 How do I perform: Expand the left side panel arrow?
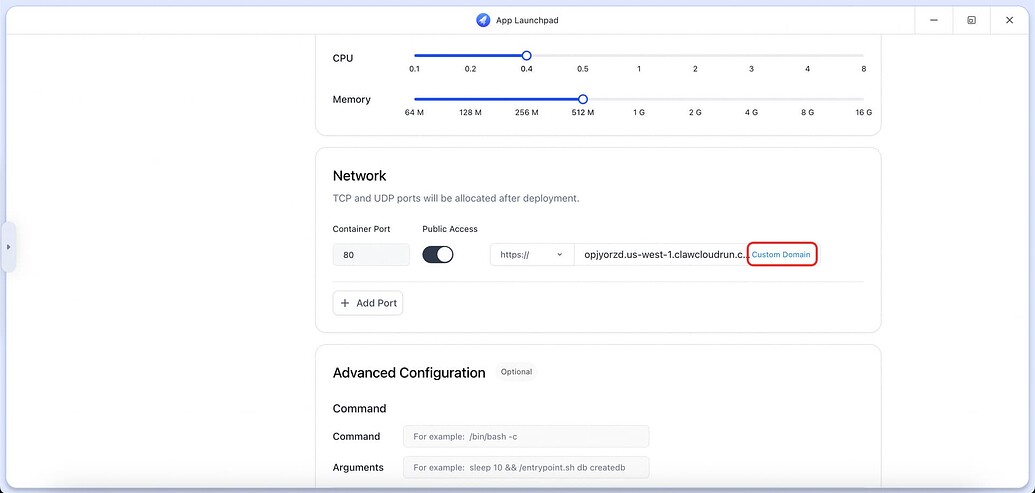[x=9, y=247]
